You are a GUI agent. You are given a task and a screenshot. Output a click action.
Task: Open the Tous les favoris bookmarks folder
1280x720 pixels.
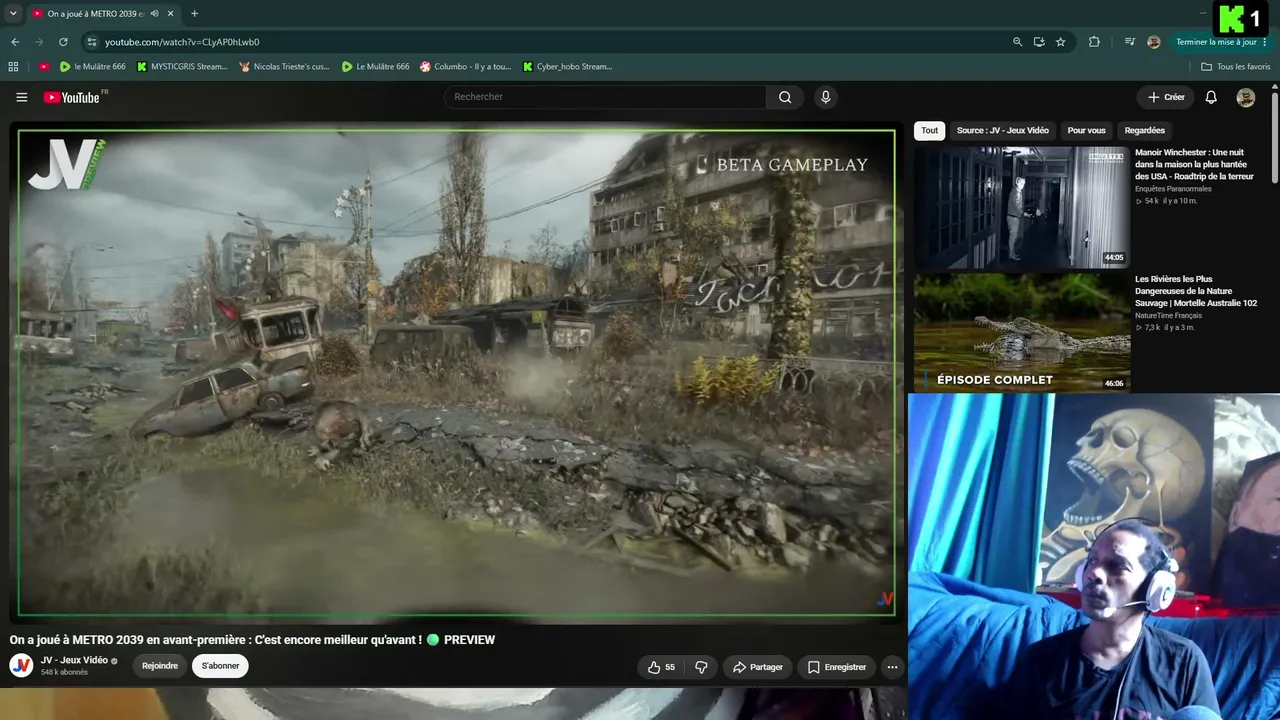pos(1236,67)
